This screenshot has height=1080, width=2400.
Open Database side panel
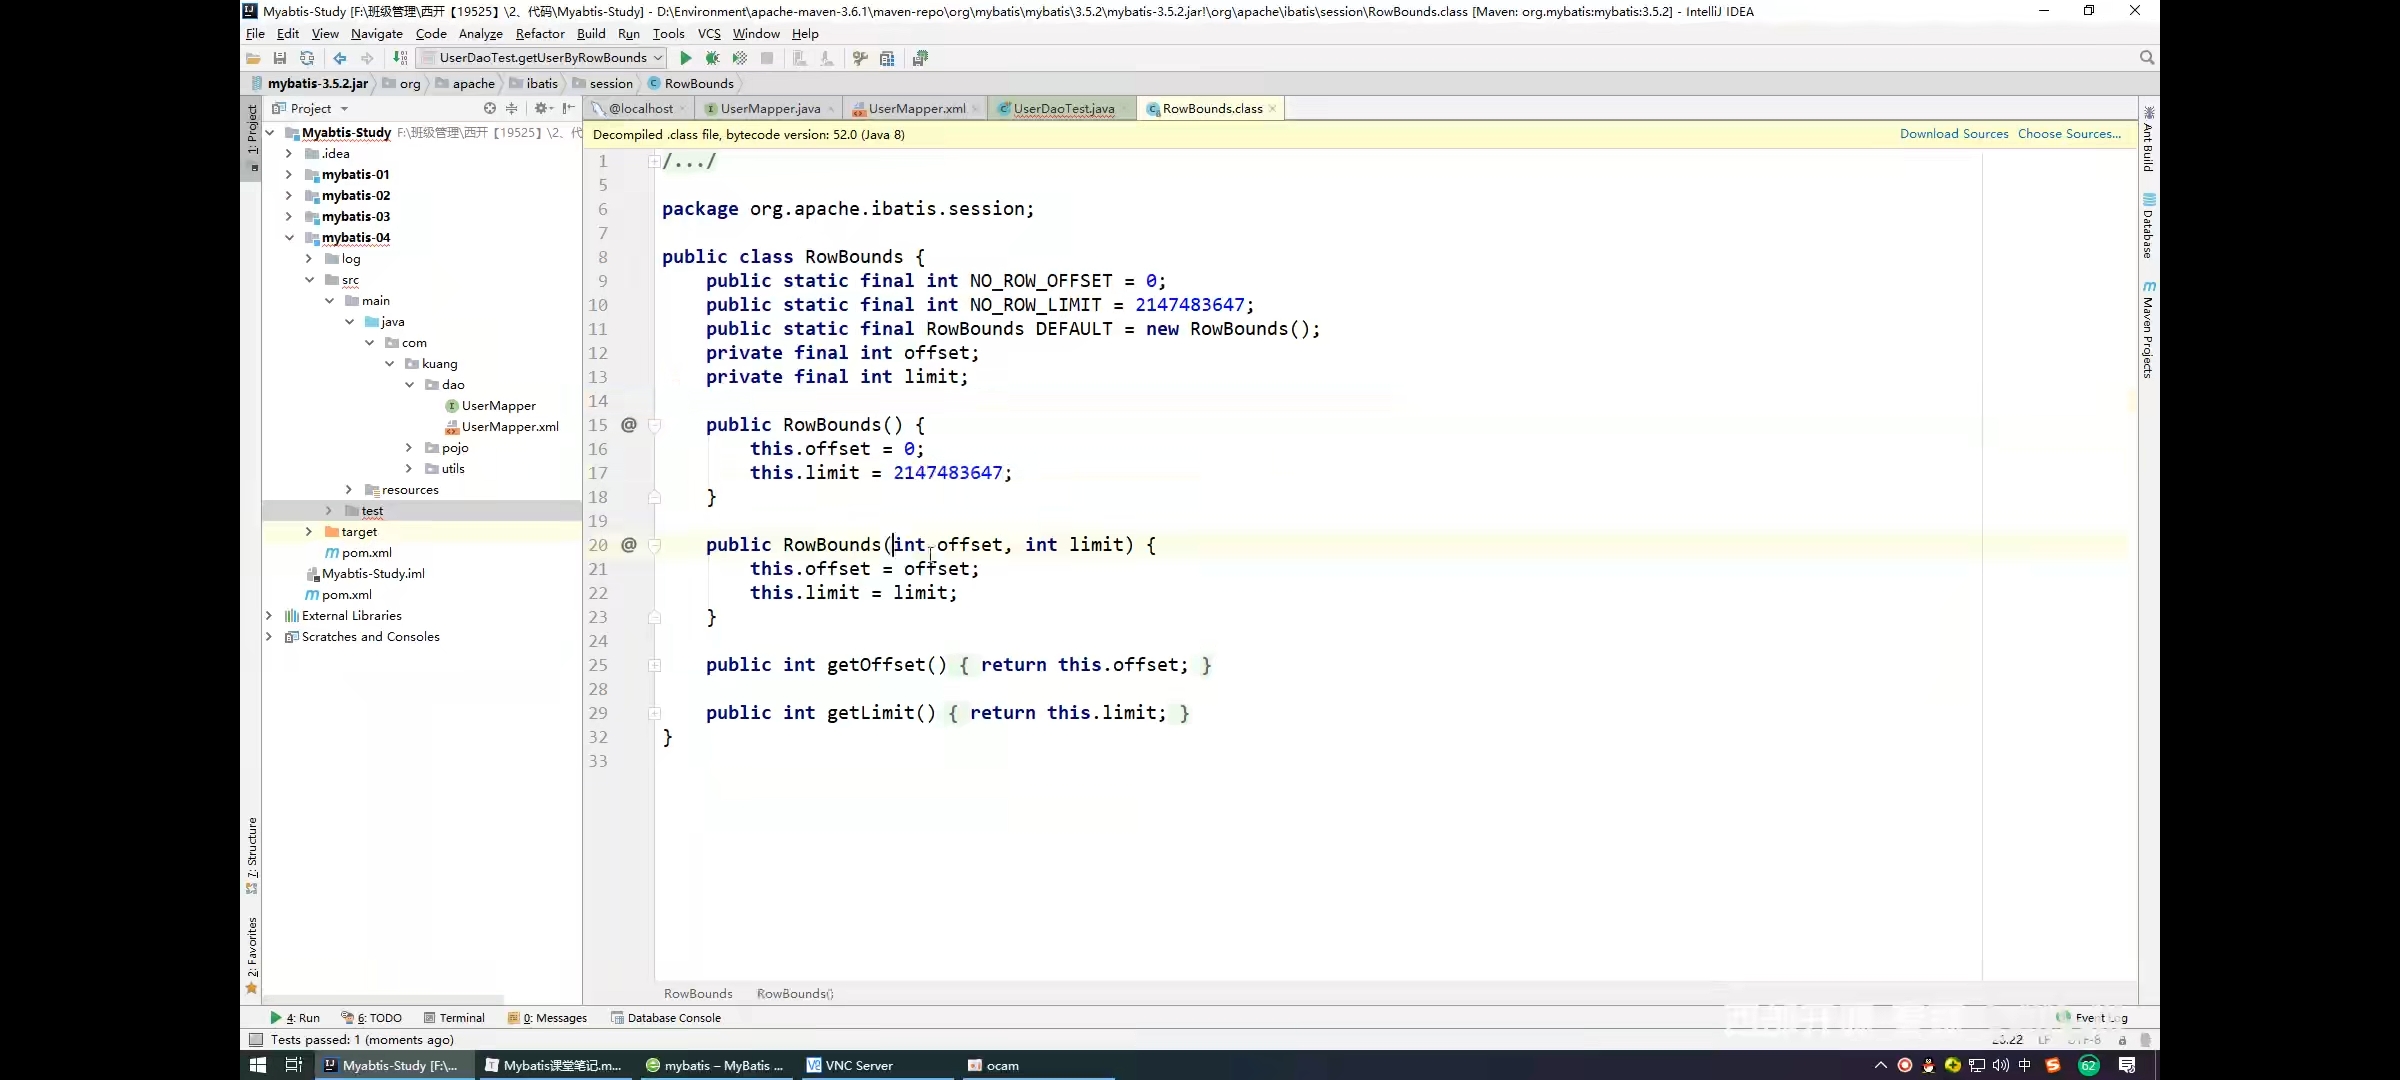(2148, 227)
